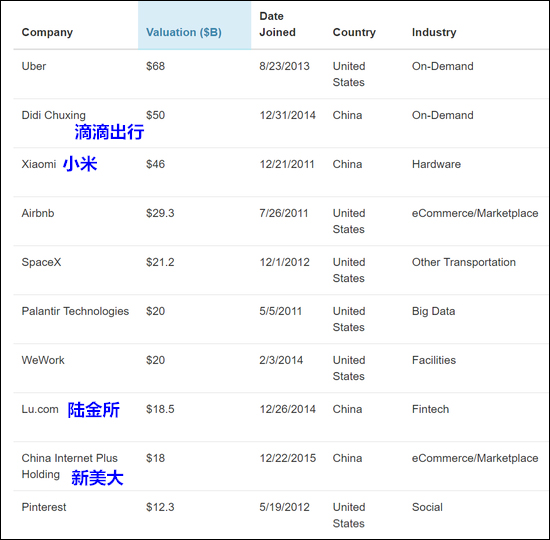Click Palantir's United States country cell

pyautogui.click(x=349, y=319)
